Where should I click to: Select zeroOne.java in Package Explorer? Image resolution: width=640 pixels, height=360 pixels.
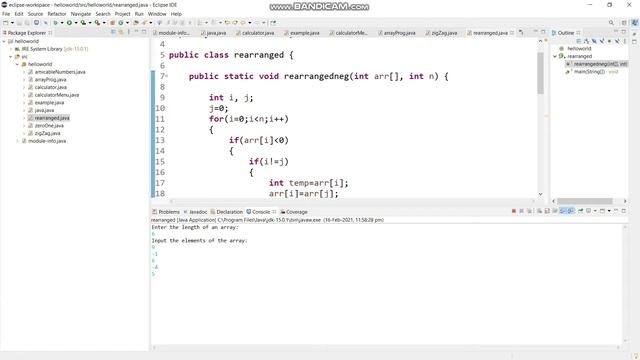point(49,126)
